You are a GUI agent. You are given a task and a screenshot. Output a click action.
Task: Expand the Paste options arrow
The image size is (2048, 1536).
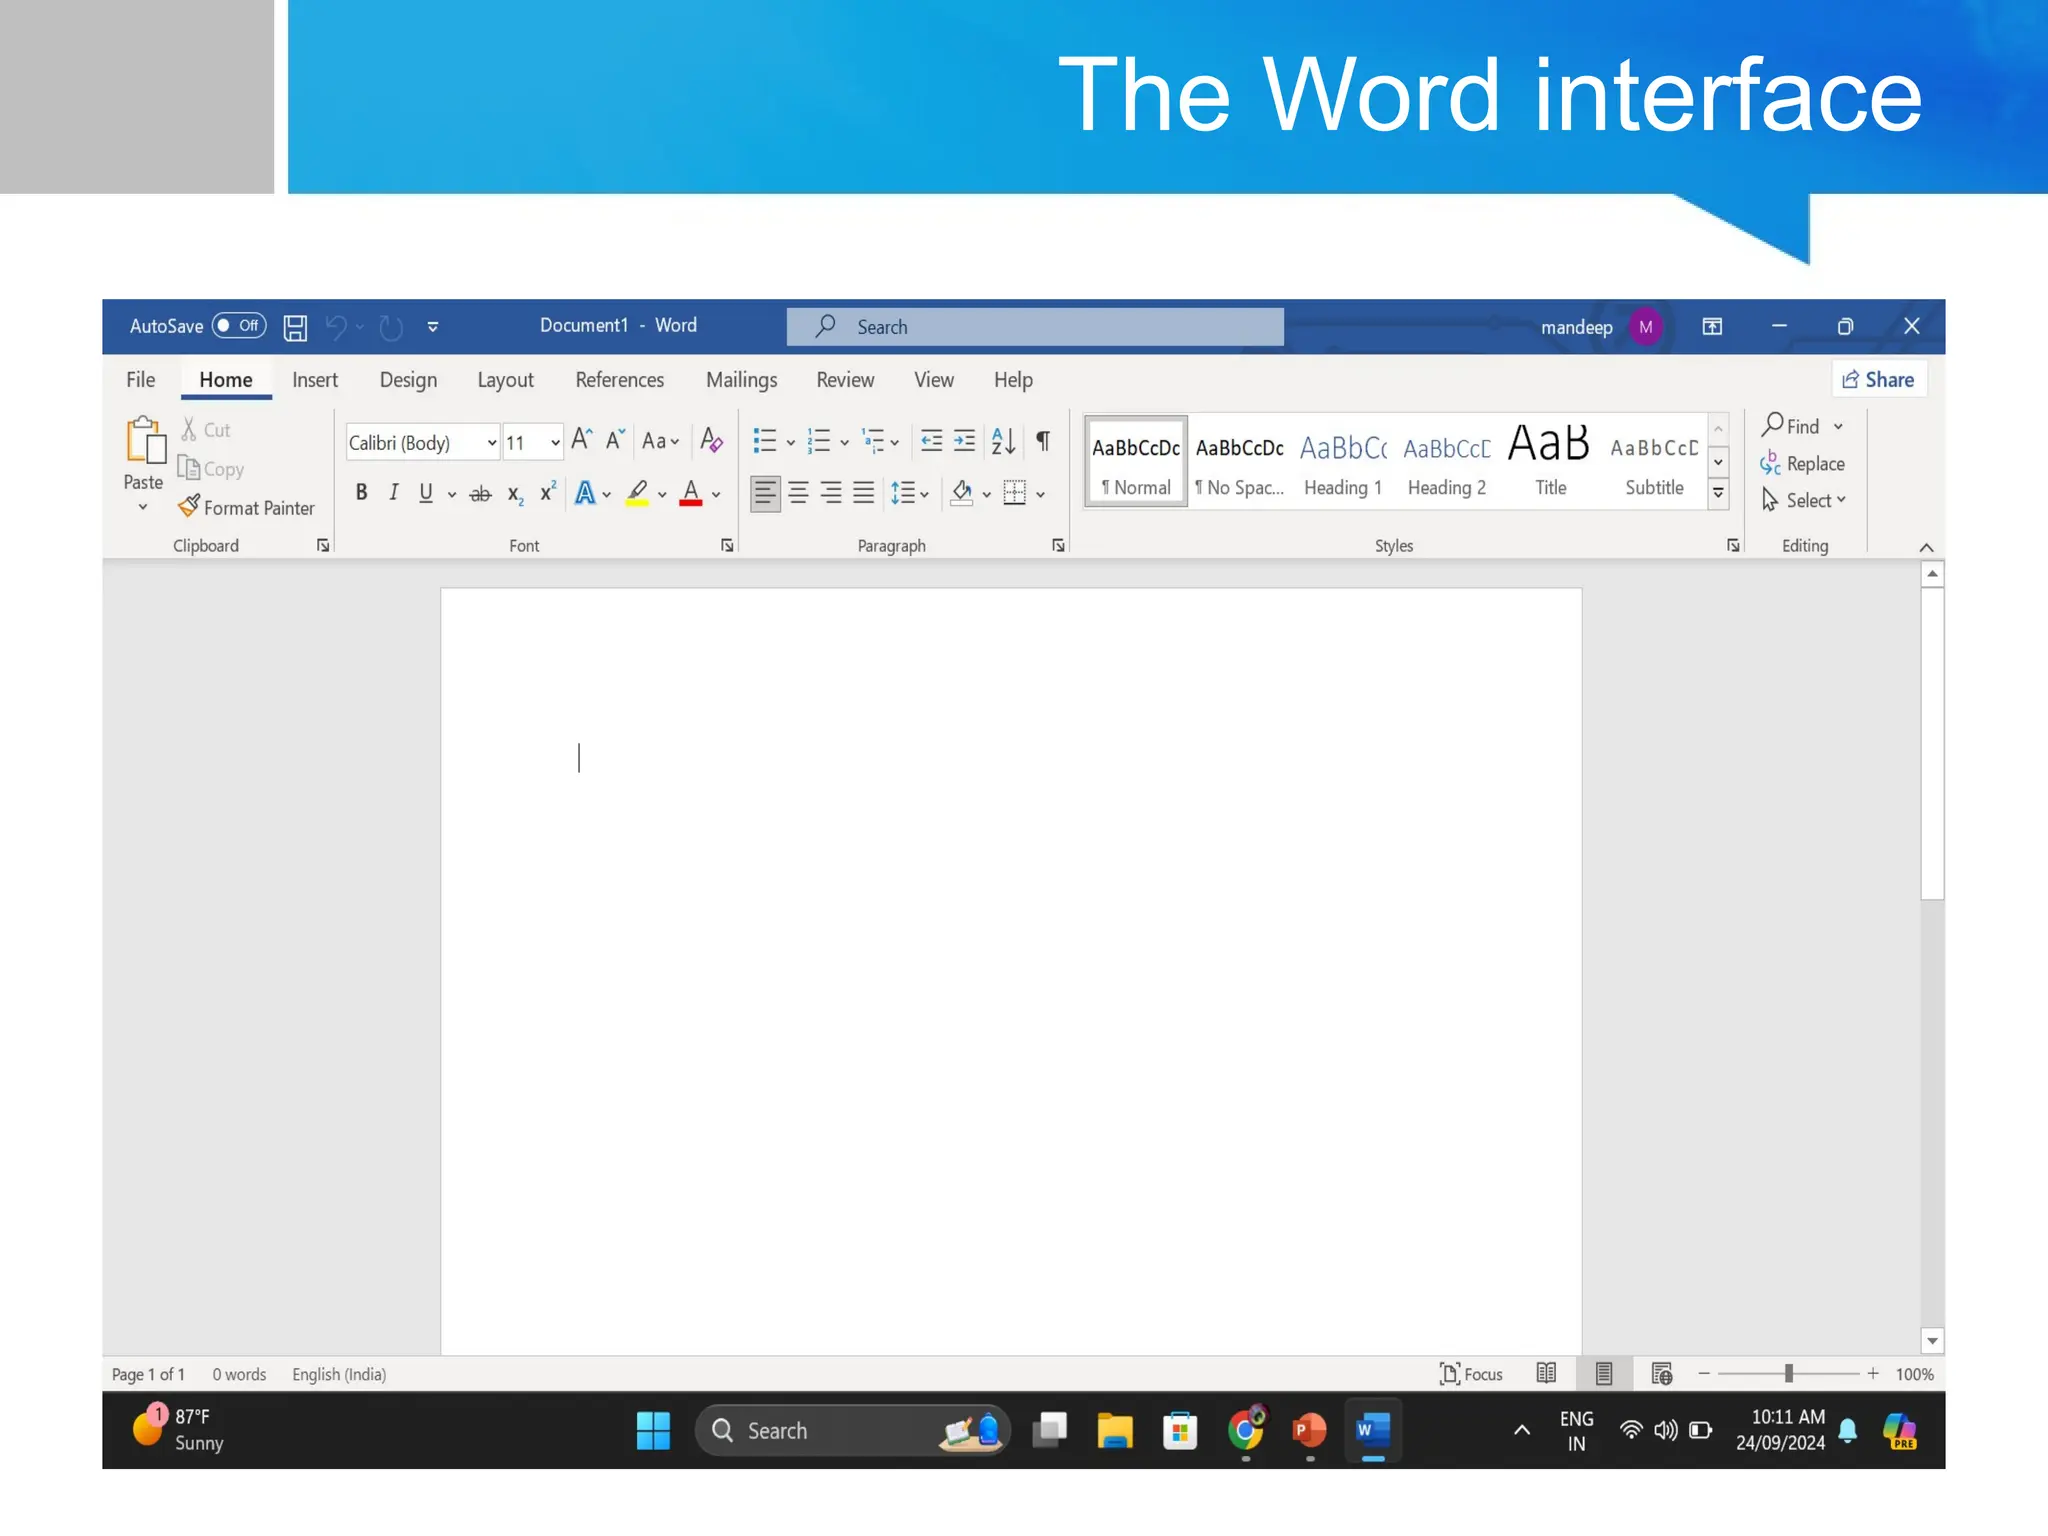tap(143, 508)
